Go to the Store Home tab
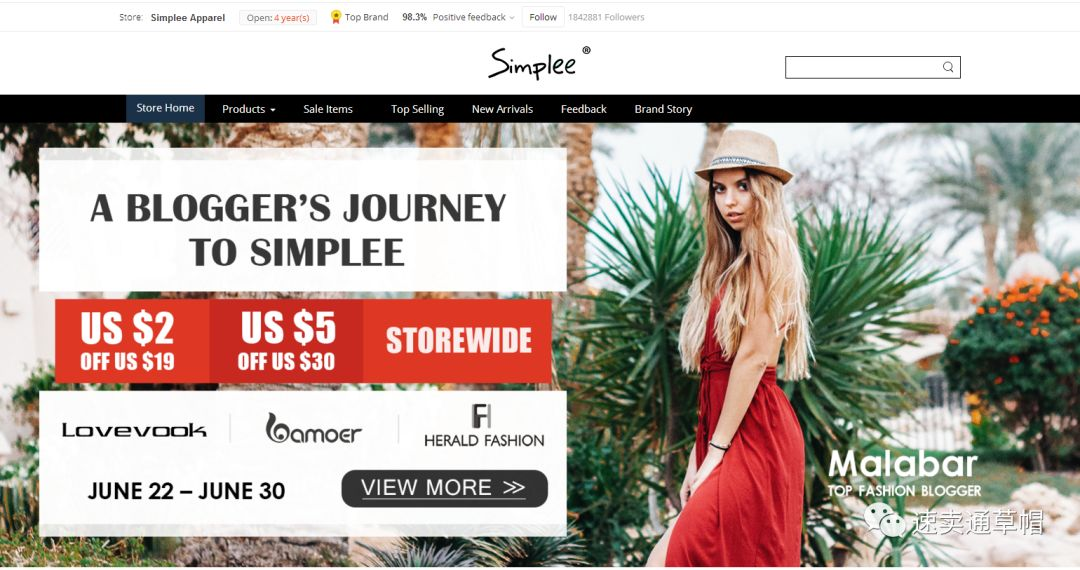This screenshot has width=1080, height=570. pos(165,108)
